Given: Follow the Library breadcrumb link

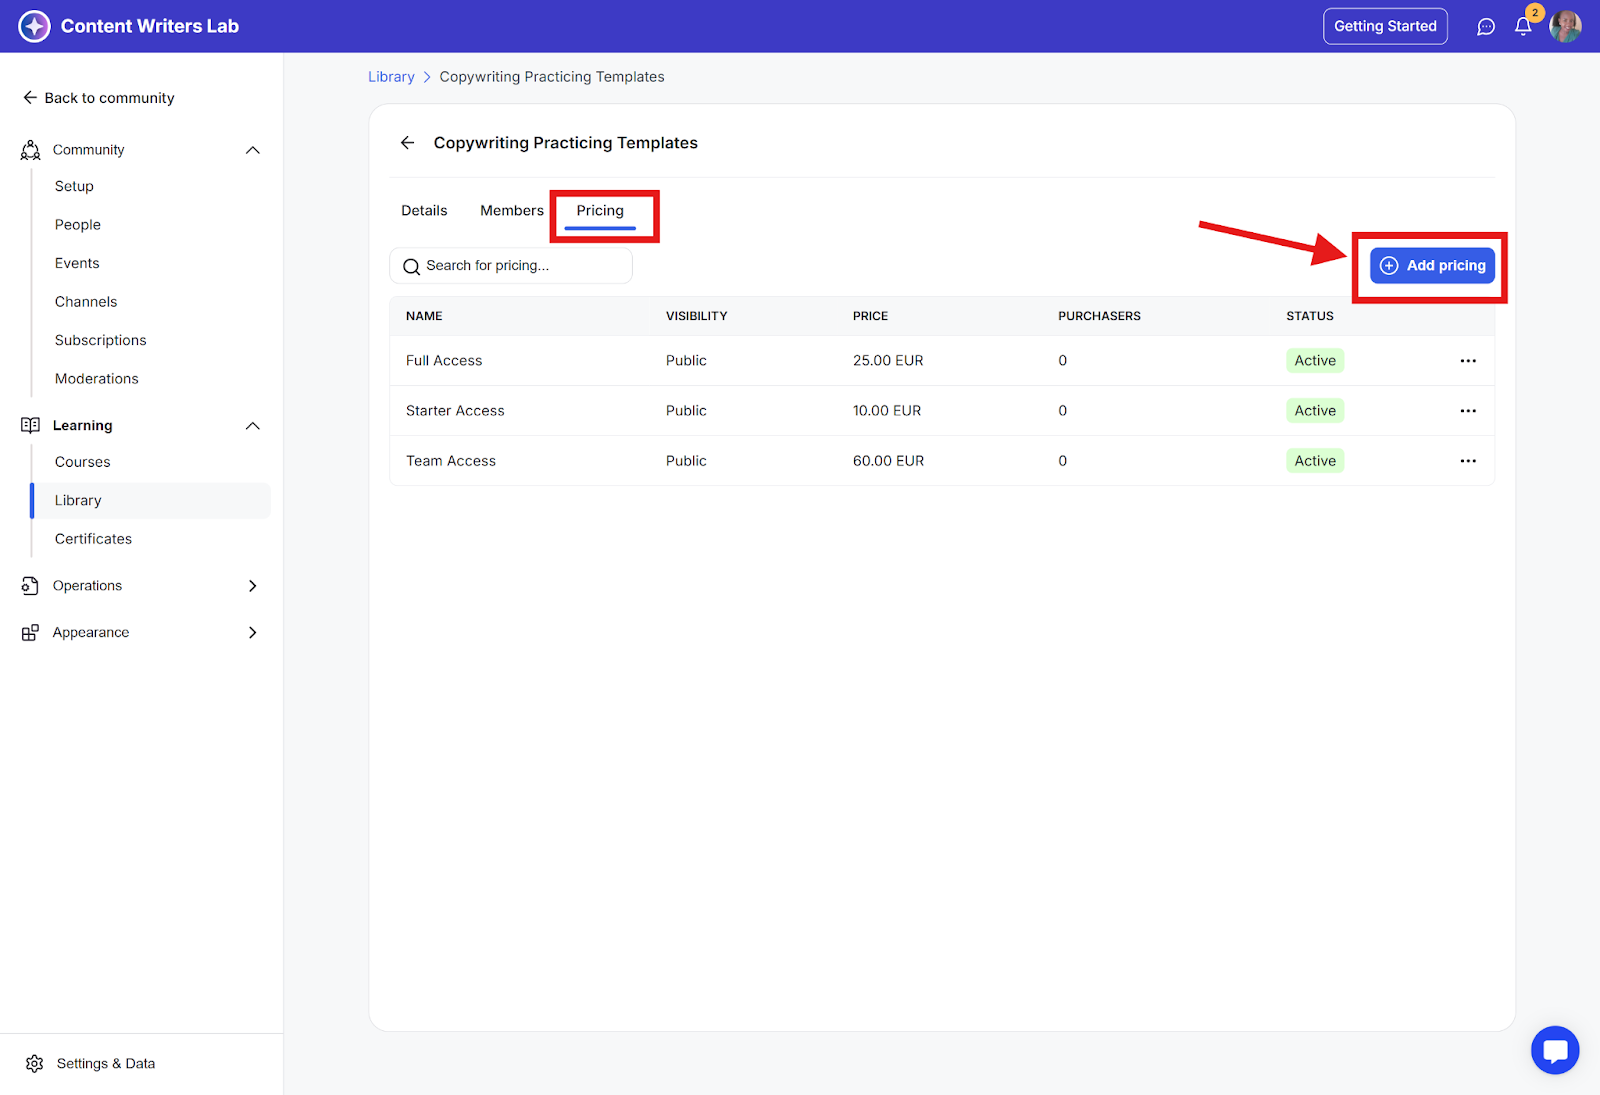Looking at the screenshot, I should click(x=391, y=77).
